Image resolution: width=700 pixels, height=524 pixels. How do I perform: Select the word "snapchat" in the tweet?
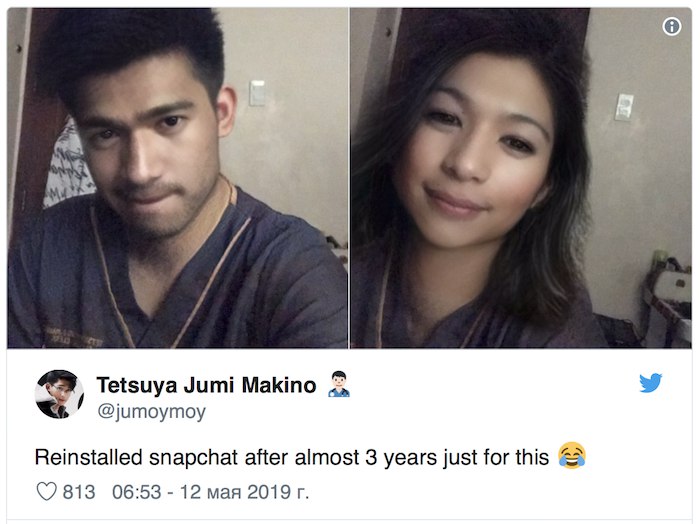[x=194, y=458]
